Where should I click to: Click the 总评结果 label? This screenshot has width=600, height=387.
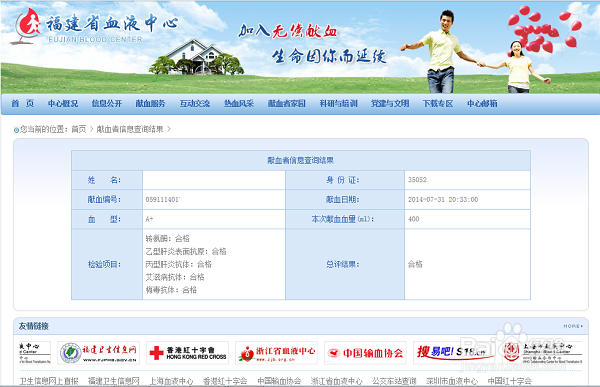point(342,264)
